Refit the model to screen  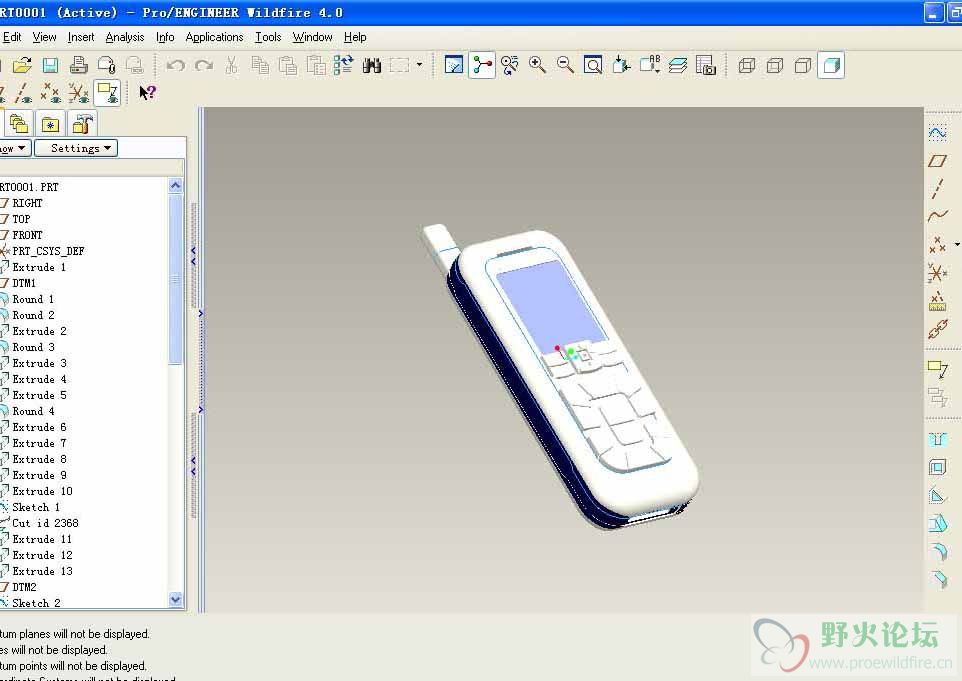[593, 65]
